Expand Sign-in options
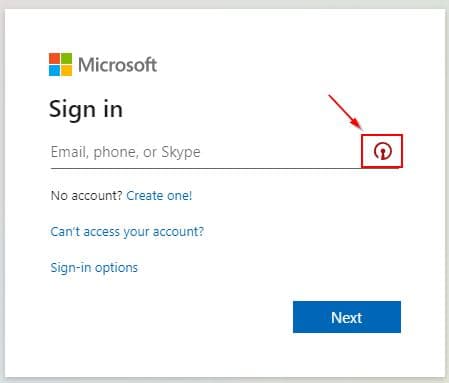This screenshot has height=383, width=449. pos(94,268)
